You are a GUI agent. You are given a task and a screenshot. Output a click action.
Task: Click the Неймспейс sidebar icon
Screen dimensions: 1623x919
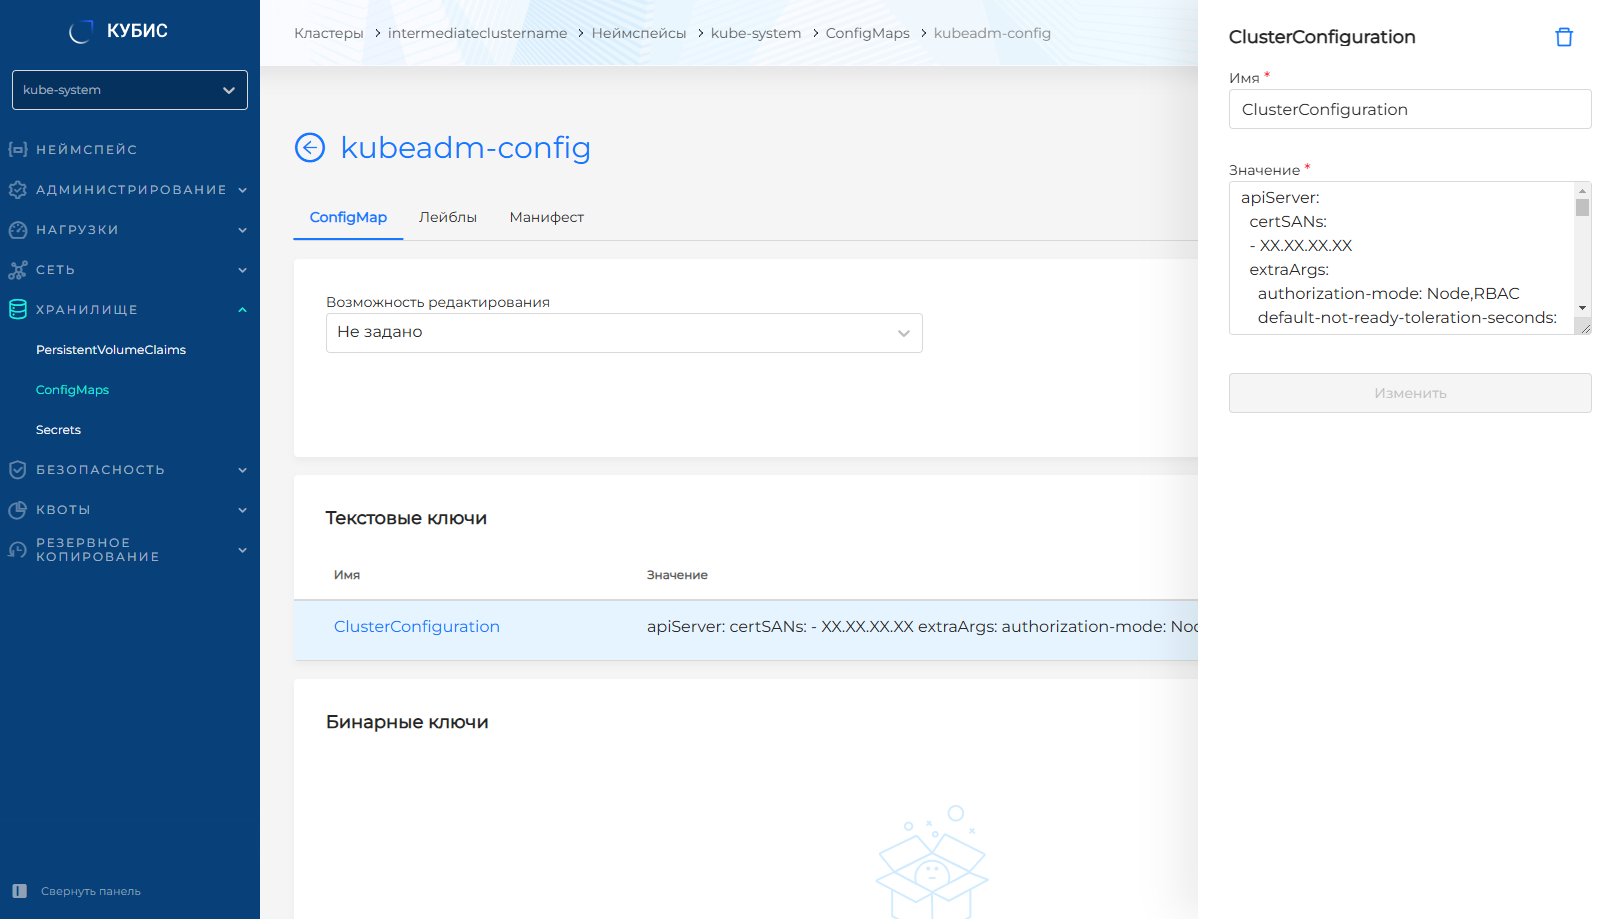[x=18, y=150]
